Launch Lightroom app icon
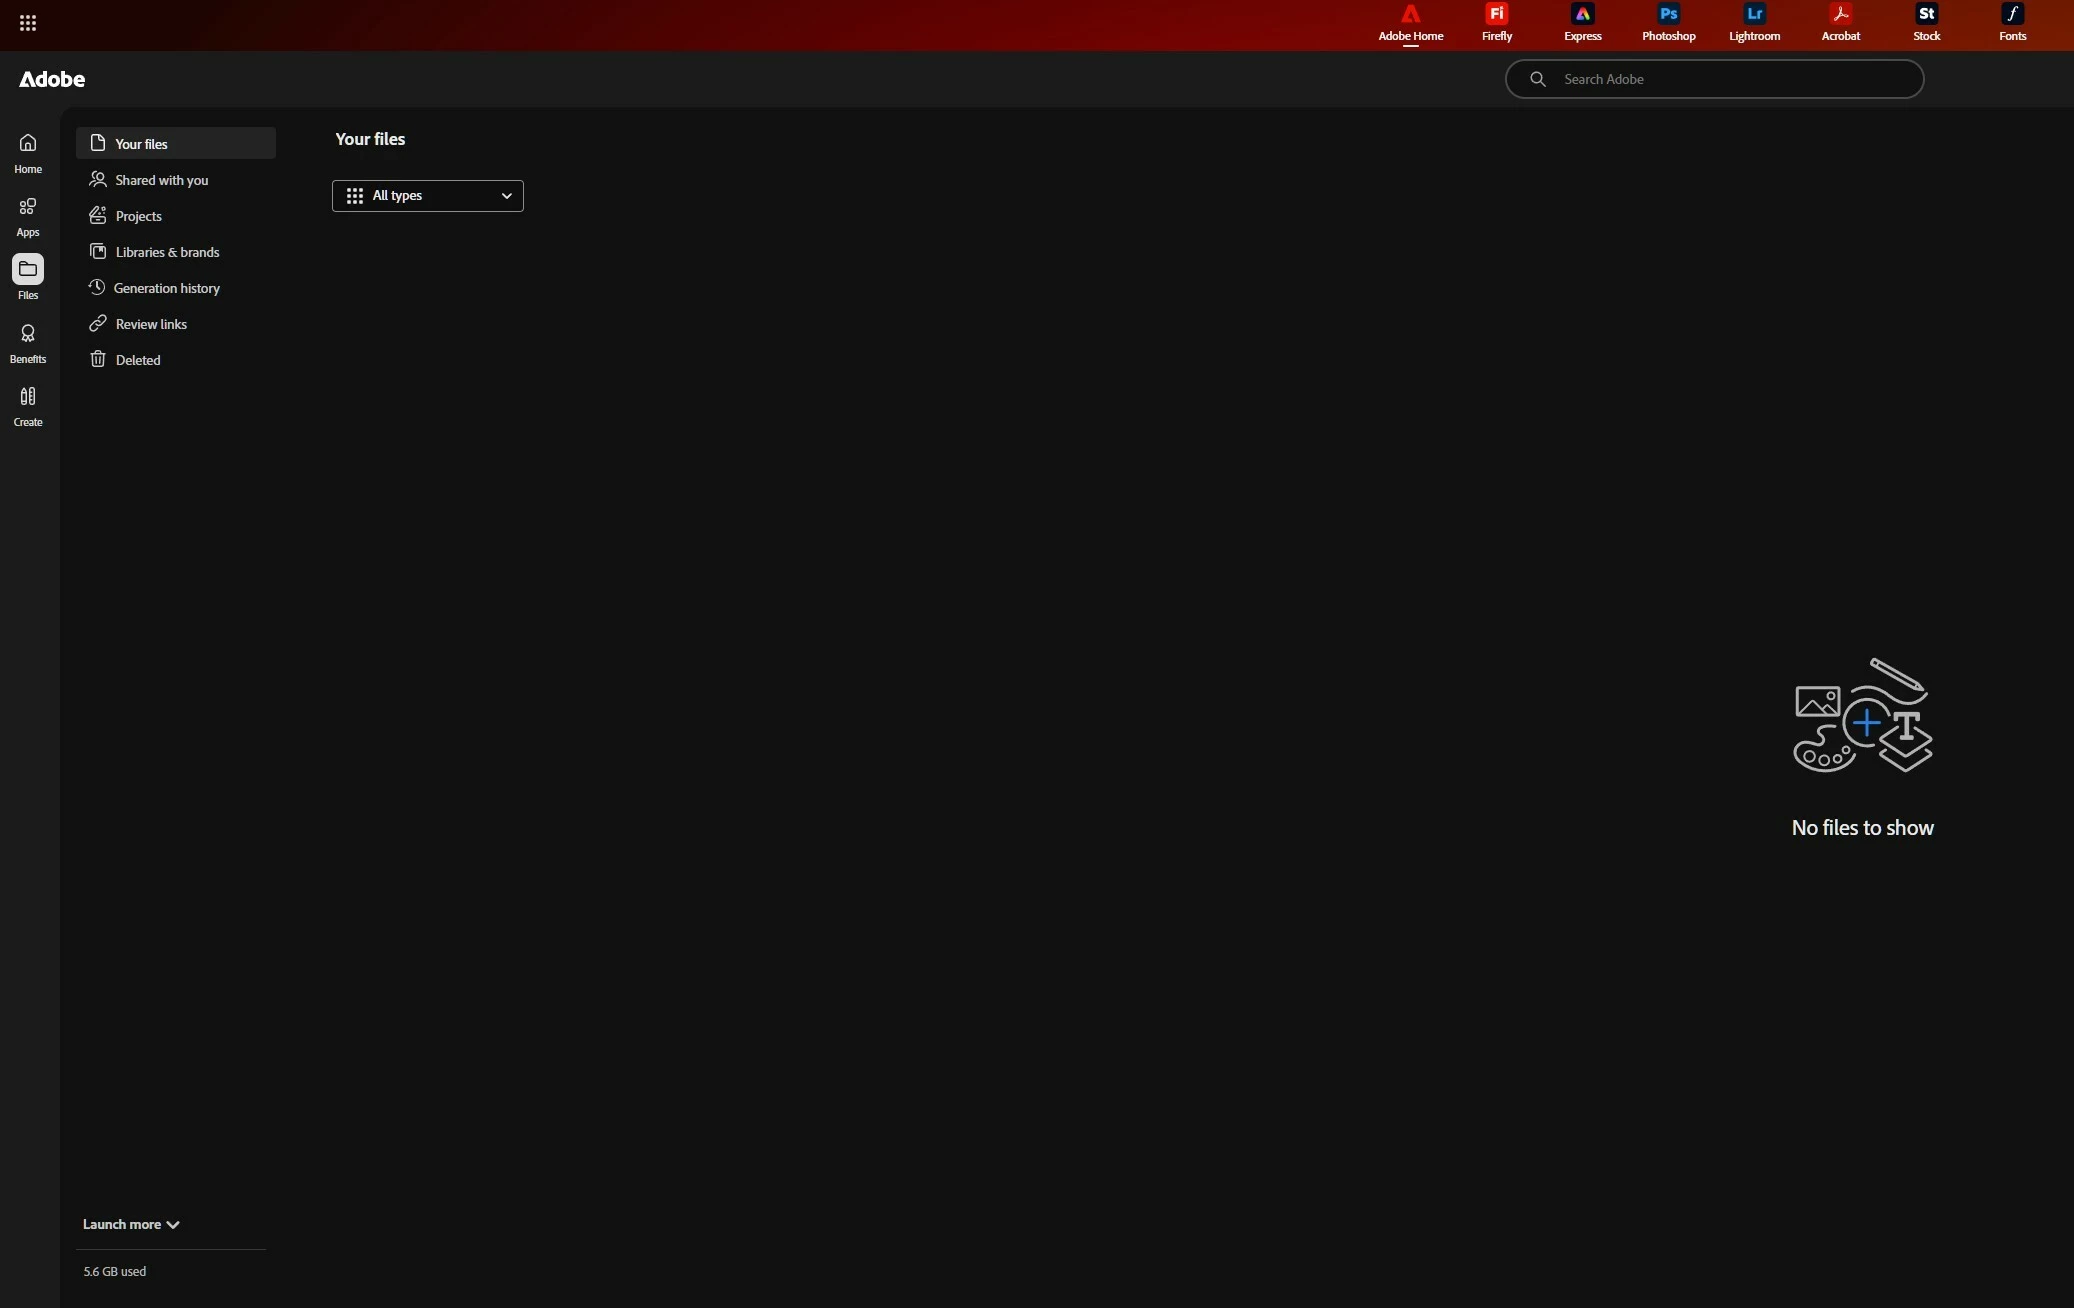 1754,22
